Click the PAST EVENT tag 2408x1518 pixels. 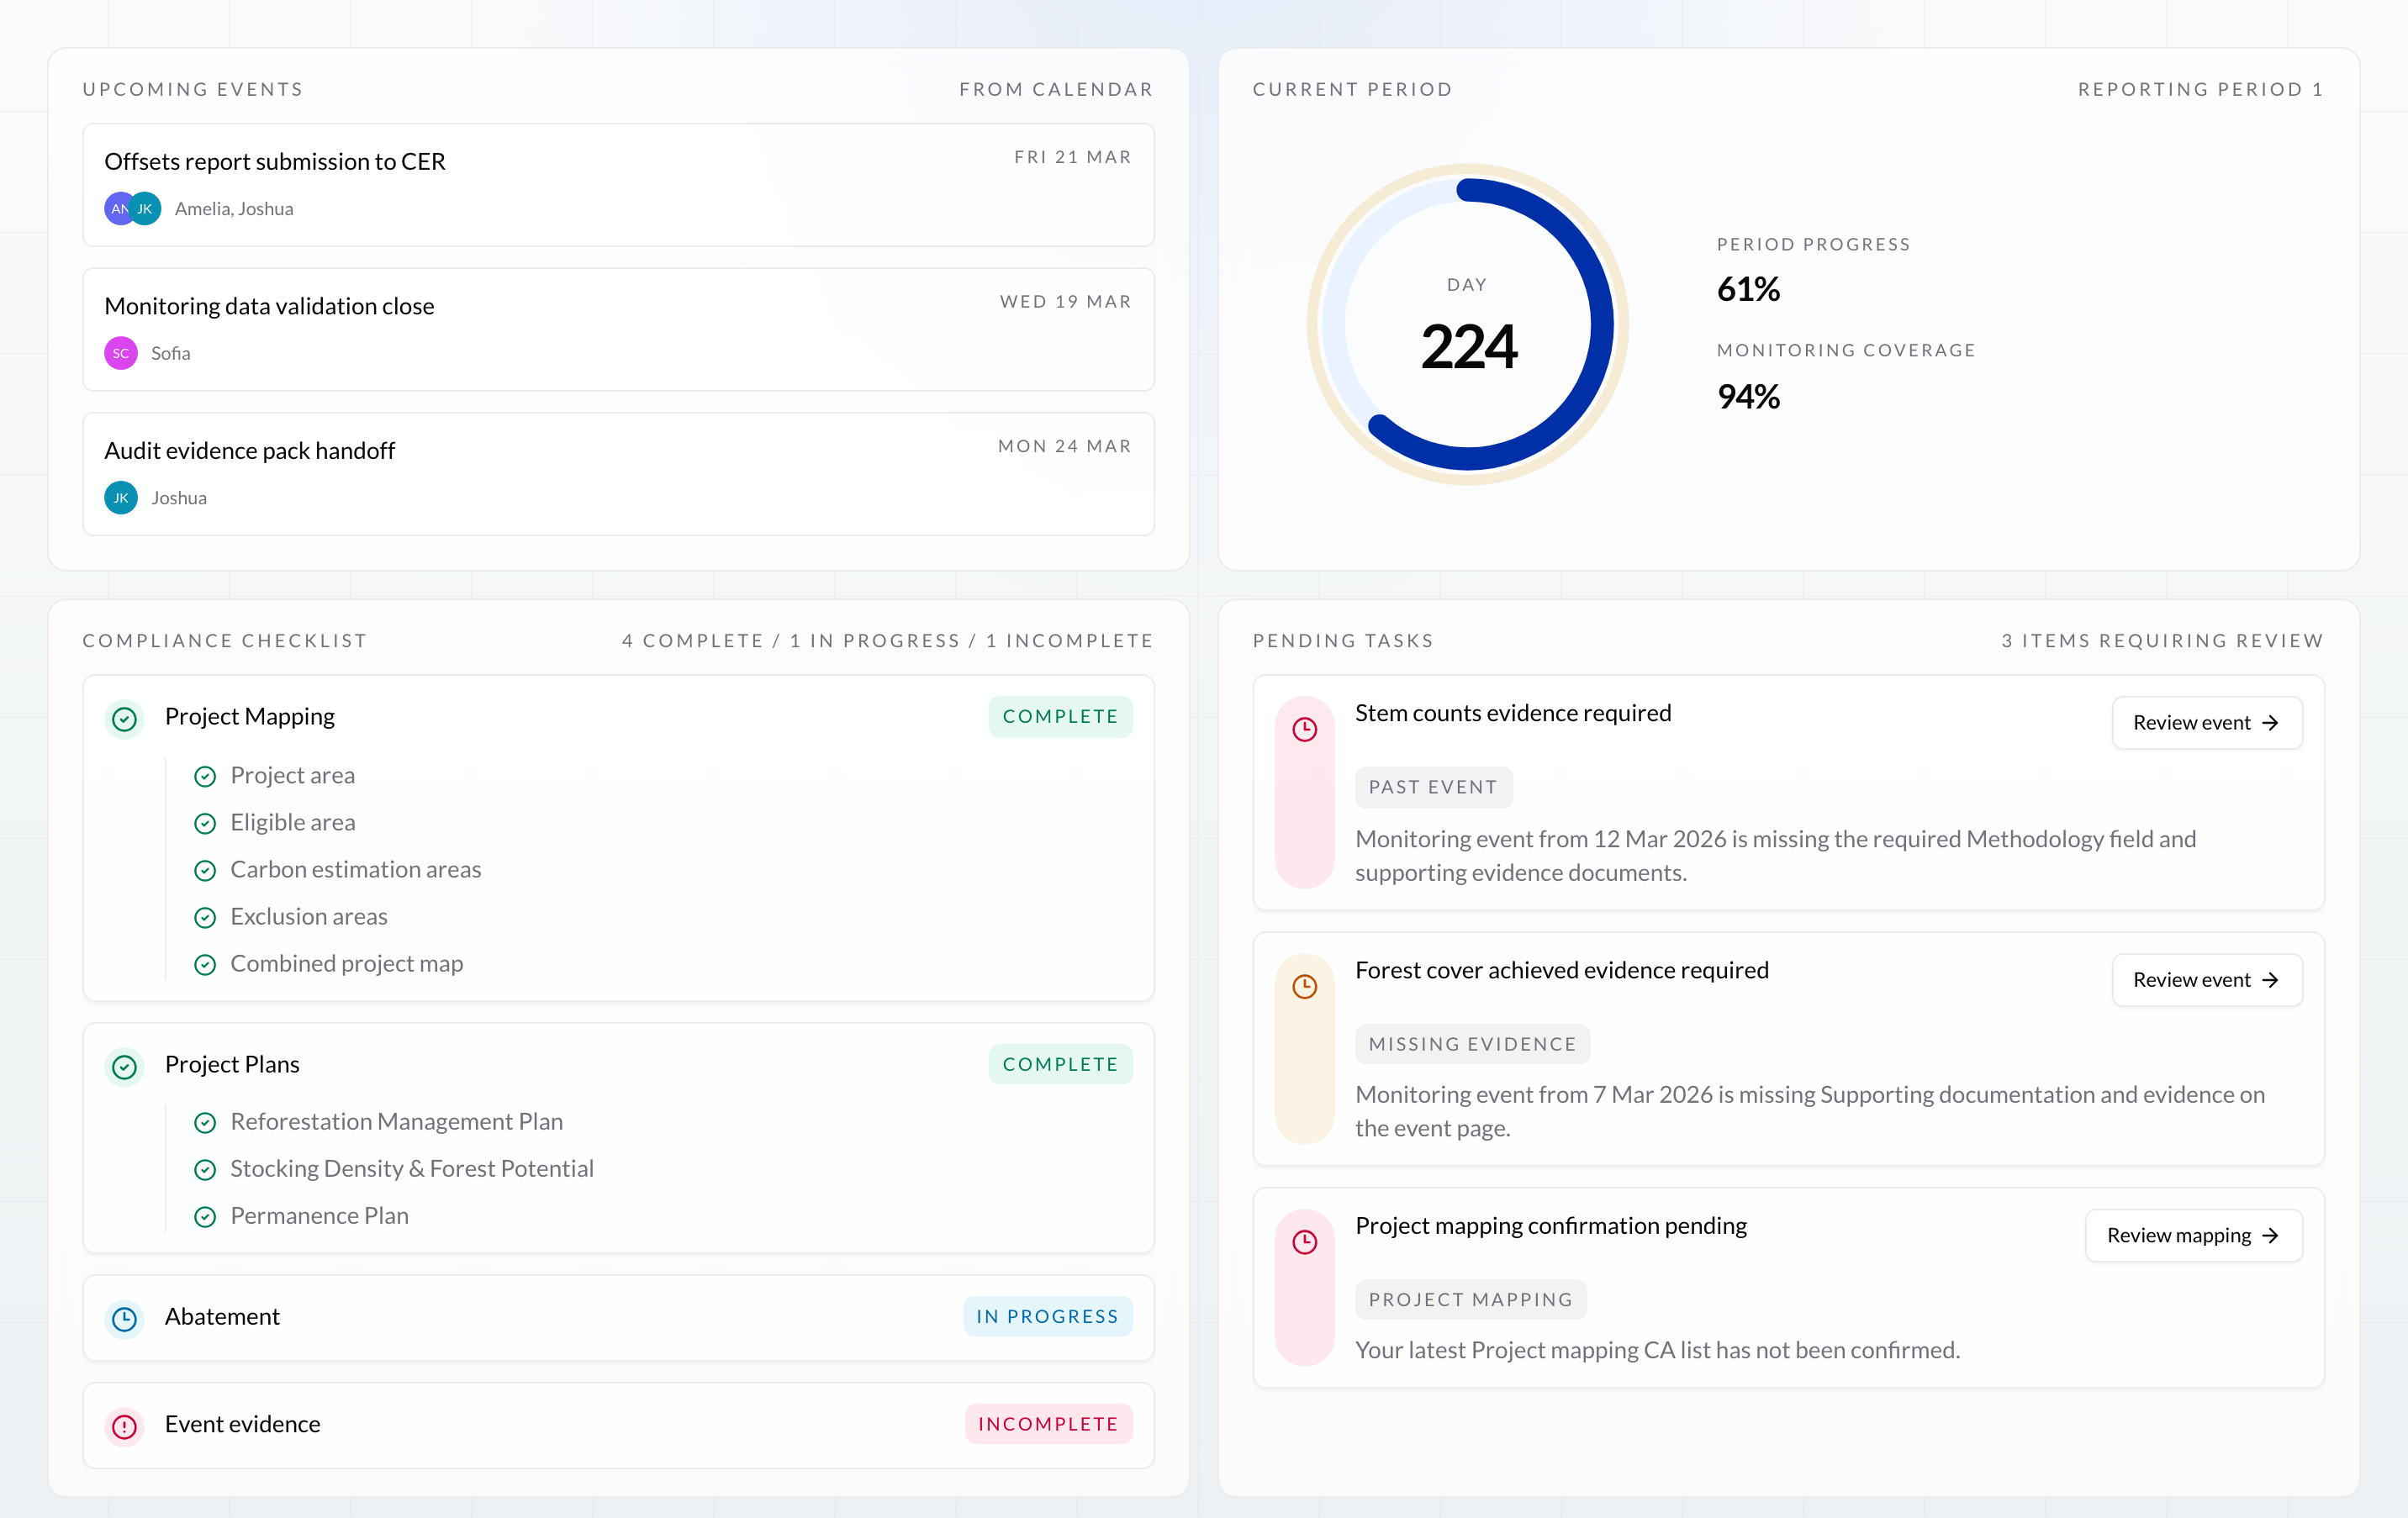(1434, 787)
